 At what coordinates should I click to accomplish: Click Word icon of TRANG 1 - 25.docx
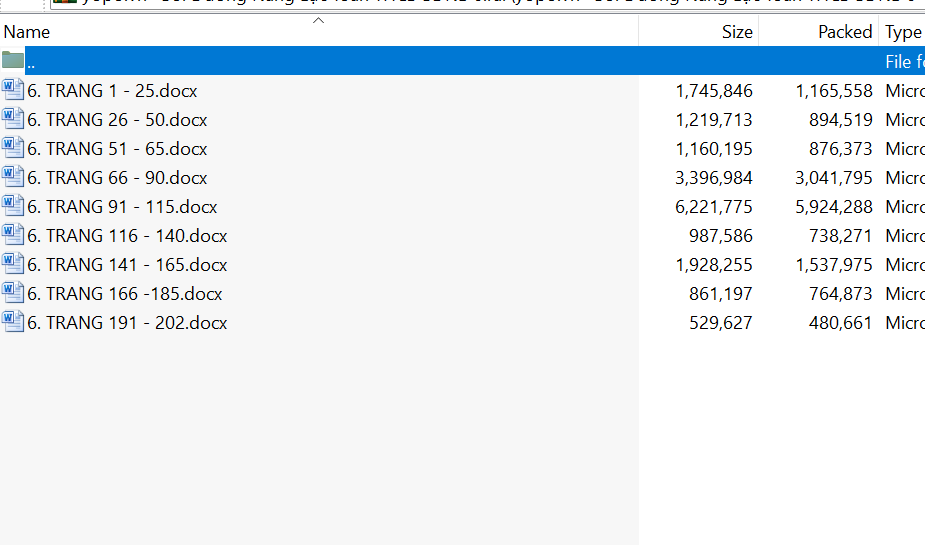tap(13, 90)
